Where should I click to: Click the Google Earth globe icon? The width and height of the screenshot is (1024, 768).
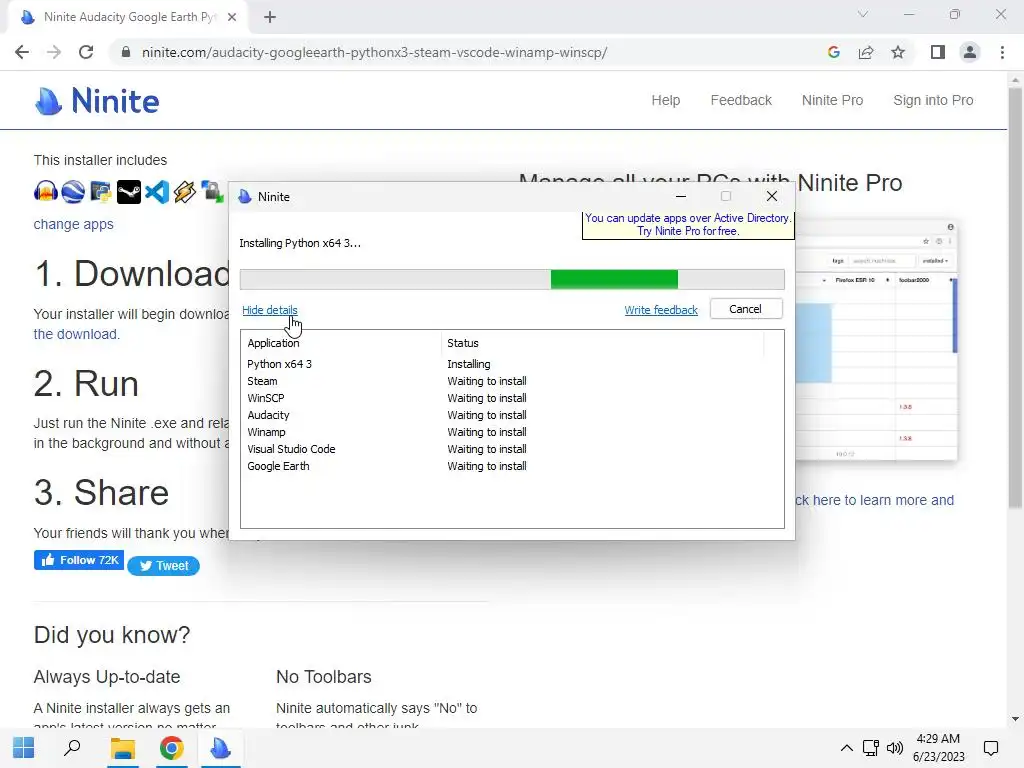(73, 191)
